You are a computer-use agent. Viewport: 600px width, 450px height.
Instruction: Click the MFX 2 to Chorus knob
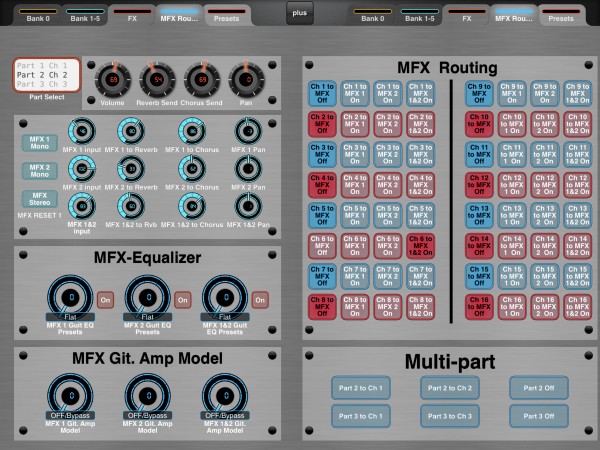[192, 169]
